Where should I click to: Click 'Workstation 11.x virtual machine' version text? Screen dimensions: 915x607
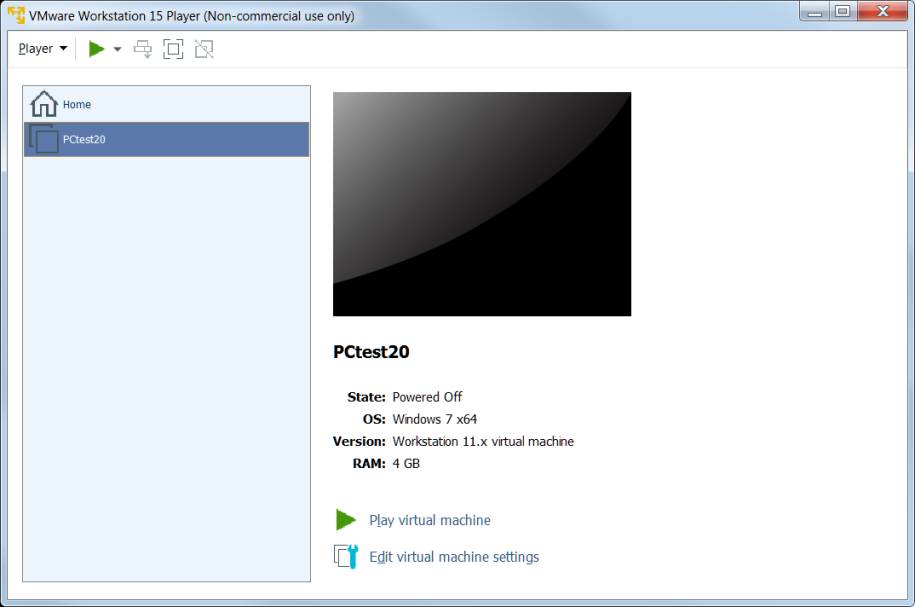point(483,441)
